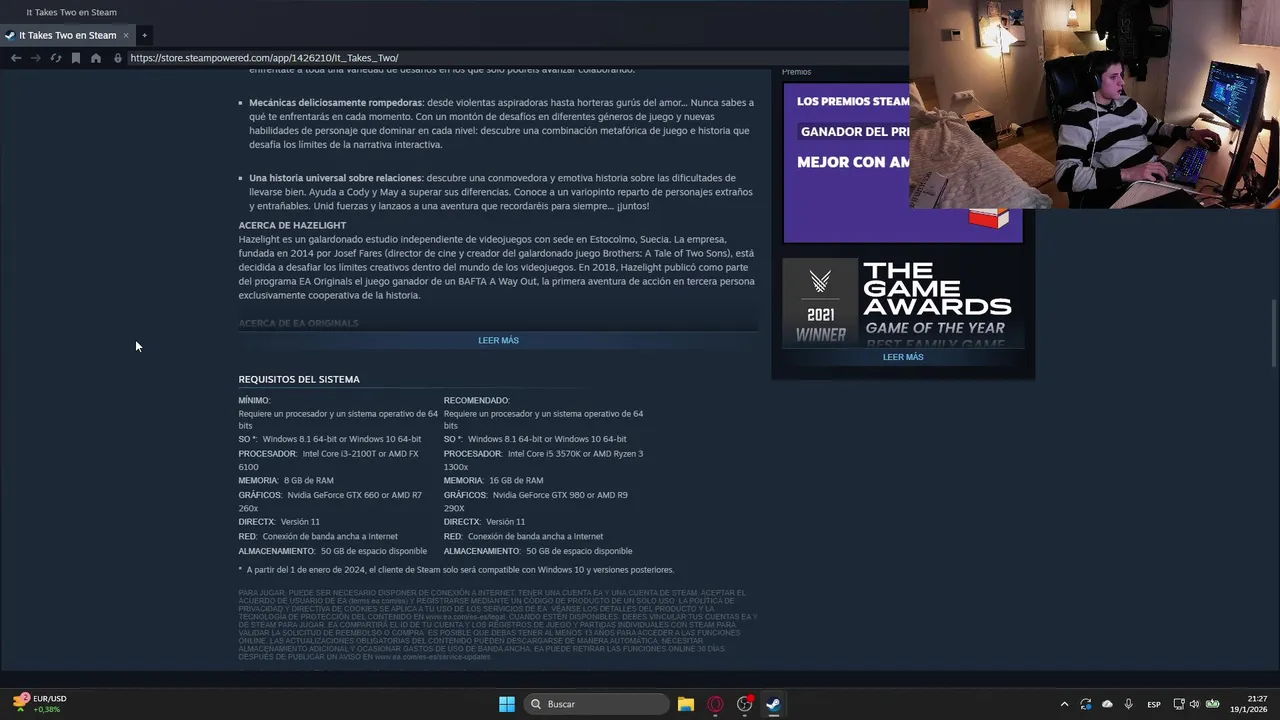Switch to Steam in the taskbar
Image resolution: width=1280 pixels, height=720 pixels.
tap(773, 704)
